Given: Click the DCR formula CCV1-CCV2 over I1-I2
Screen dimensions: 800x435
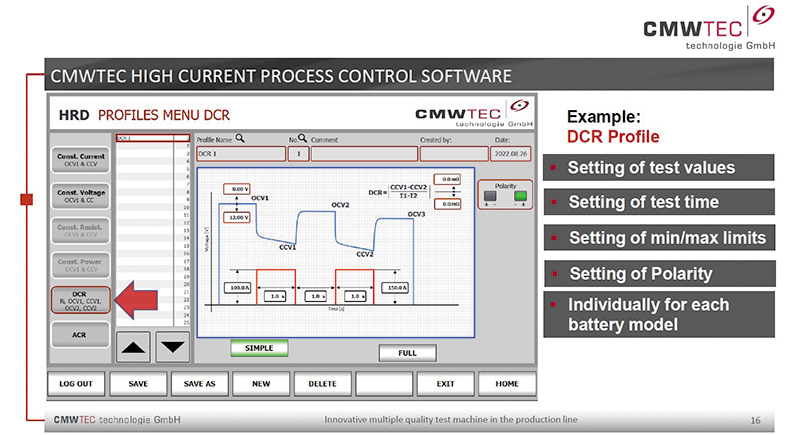Looking at the screenshot, I should (x=398, y=191).
